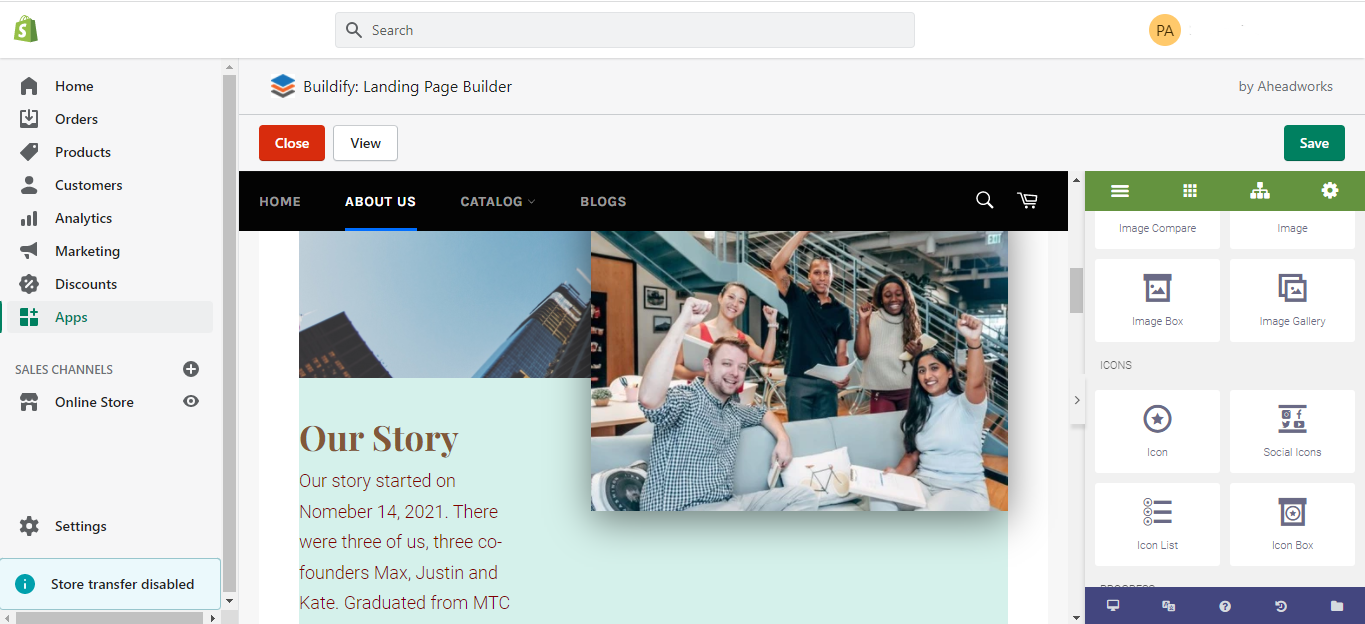Open builder settings gear tab
The height and width of the screenshot is (624, 1365).
pos(1330,190)
